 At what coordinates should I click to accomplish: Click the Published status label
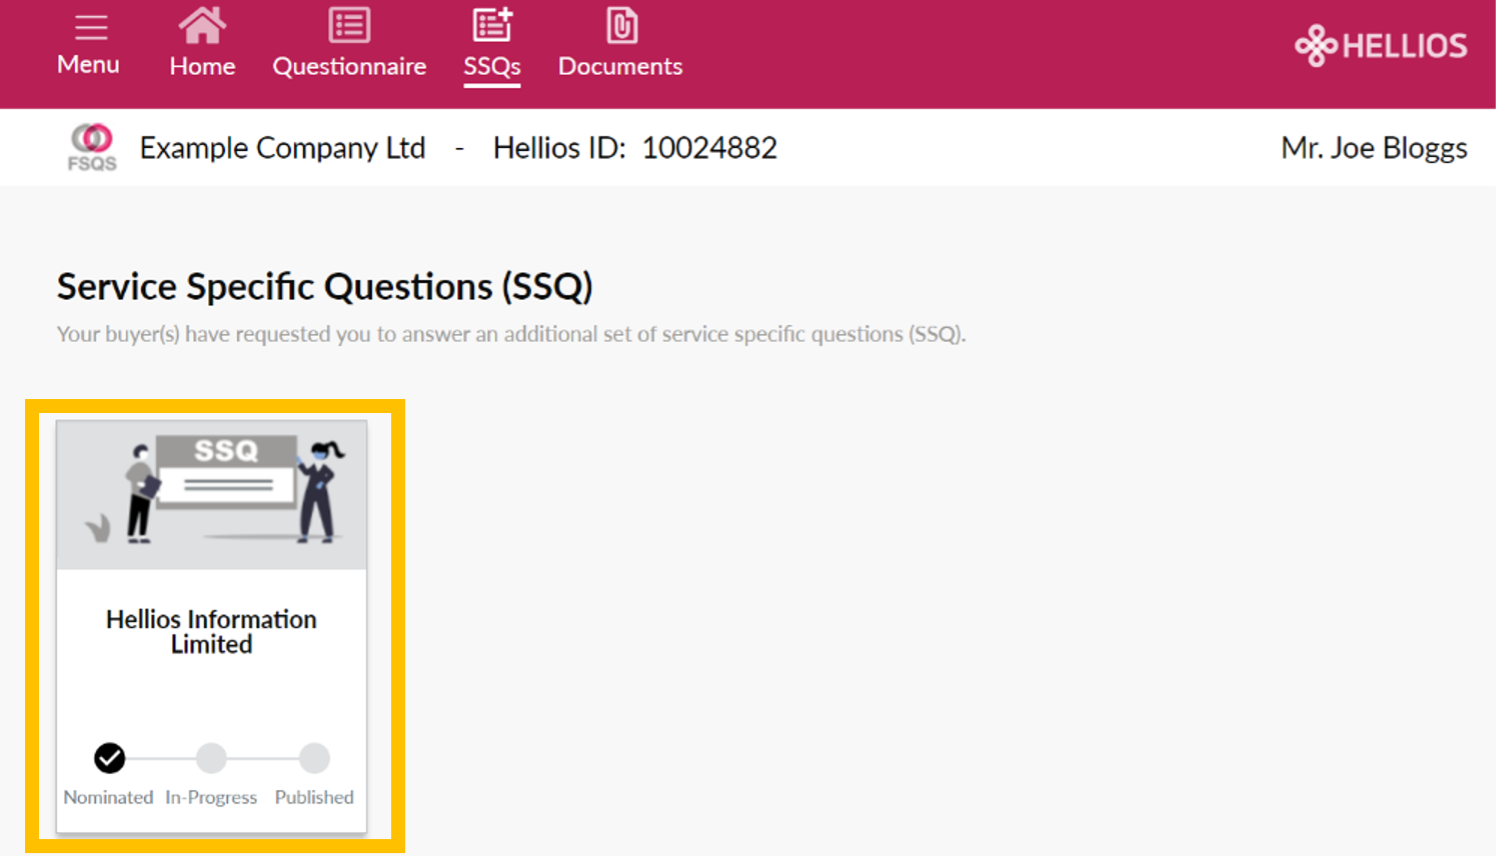[x=314, y=797]
